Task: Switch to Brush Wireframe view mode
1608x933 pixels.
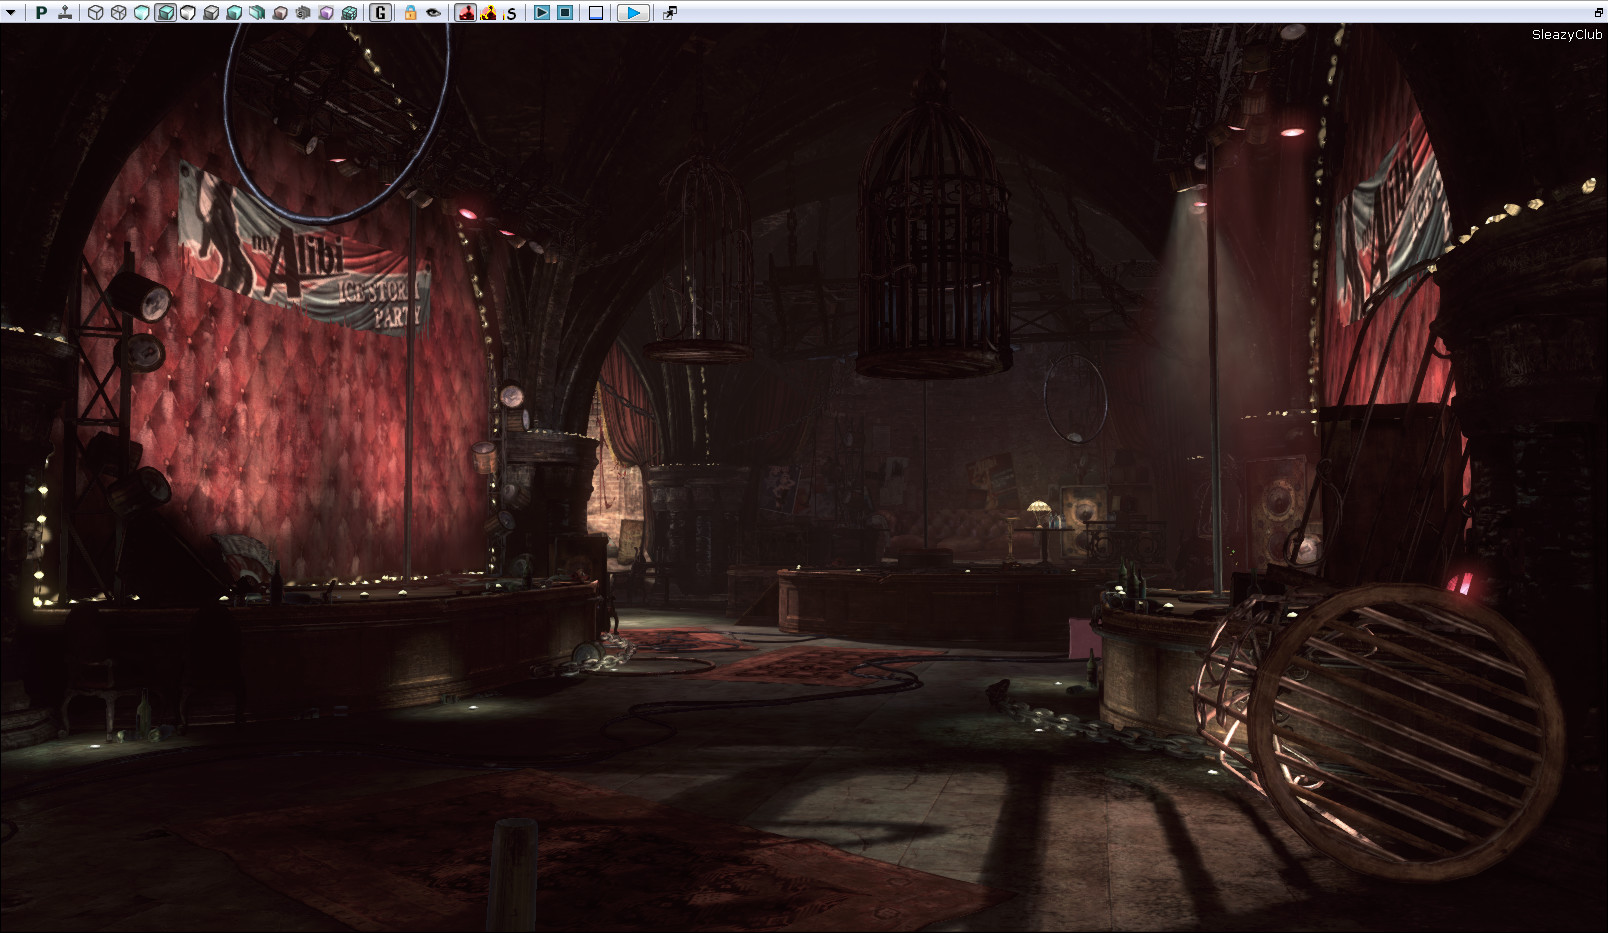Action: (95, 13)
